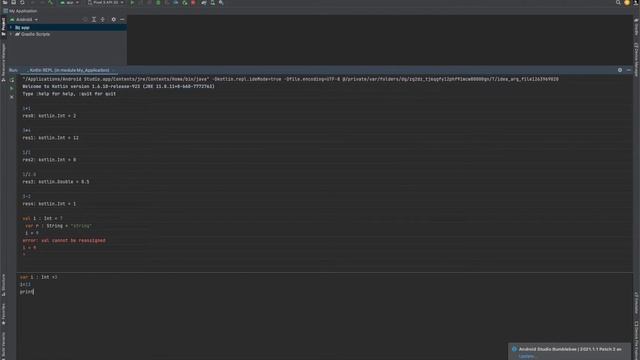640x360 pixels.
Task: Click the Welcome to Kotlin version line
Action: (x=118, y=87)
